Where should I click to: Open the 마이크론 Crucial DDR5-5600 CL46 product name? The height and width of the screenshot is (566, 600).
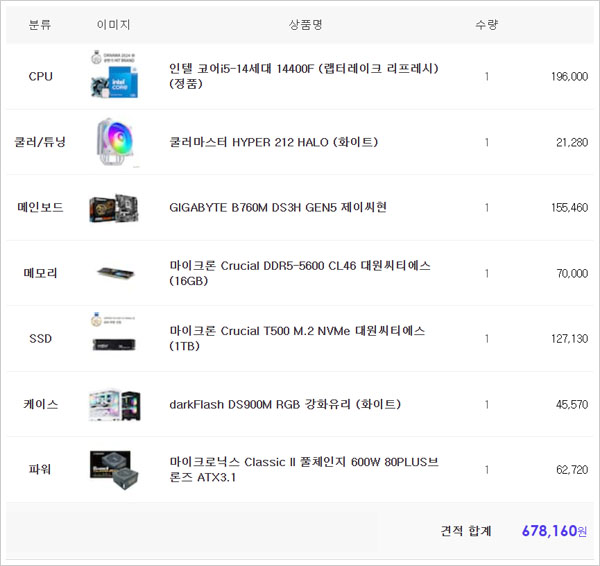tap(300, 273)
